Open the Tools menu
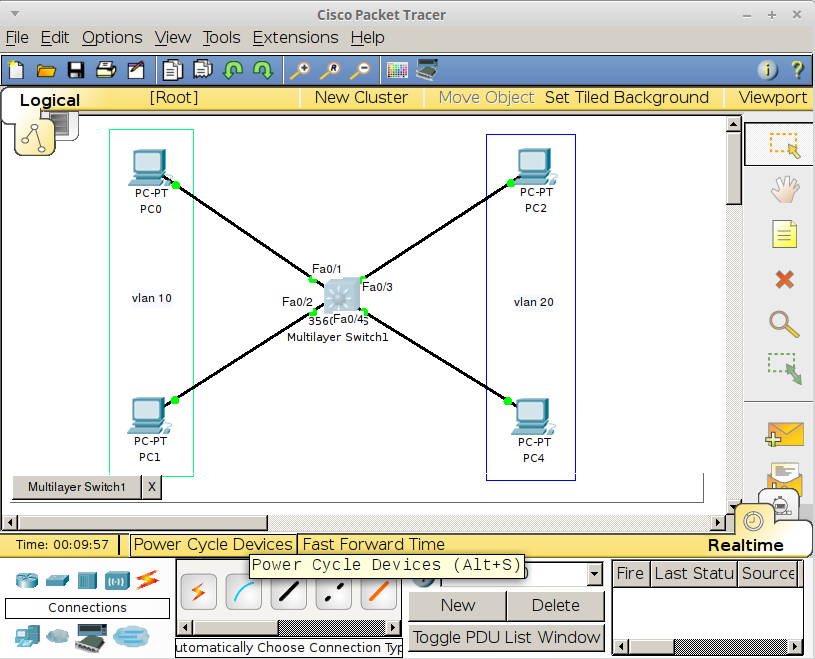 tap(221, 37)
